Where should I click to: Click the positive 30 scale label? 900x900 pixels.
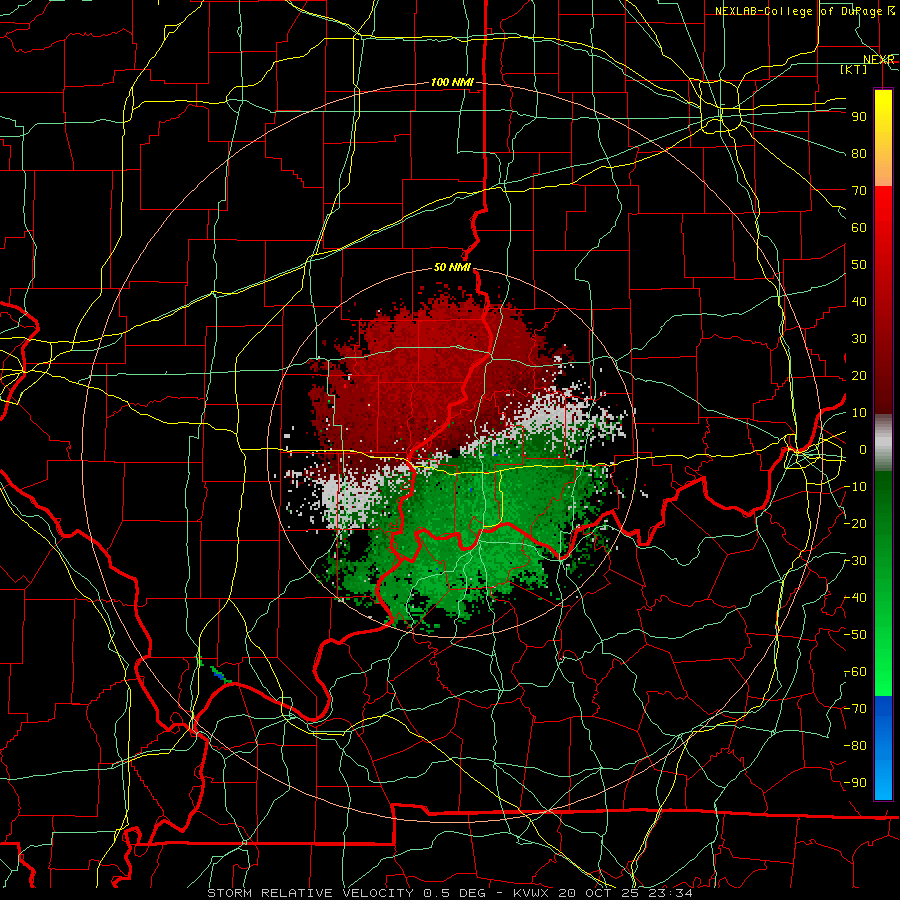[x=859, y=339]
